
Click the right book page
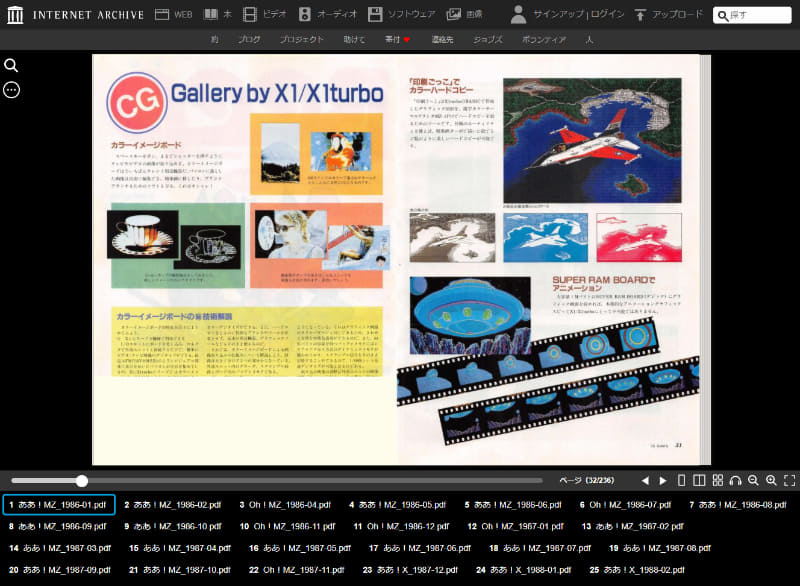click(x=550, y=260)
